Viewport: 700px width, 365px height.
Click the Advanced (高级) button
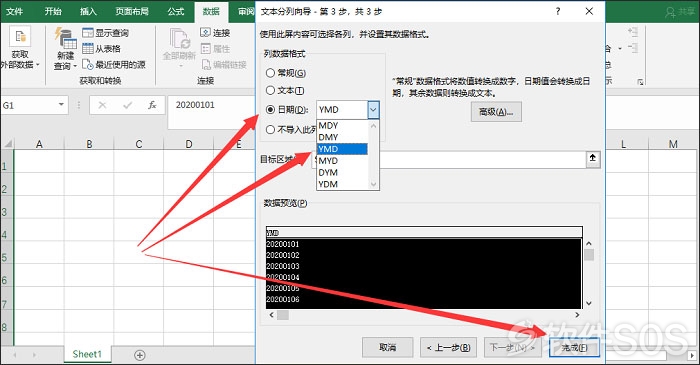click(x=496, y=112)
